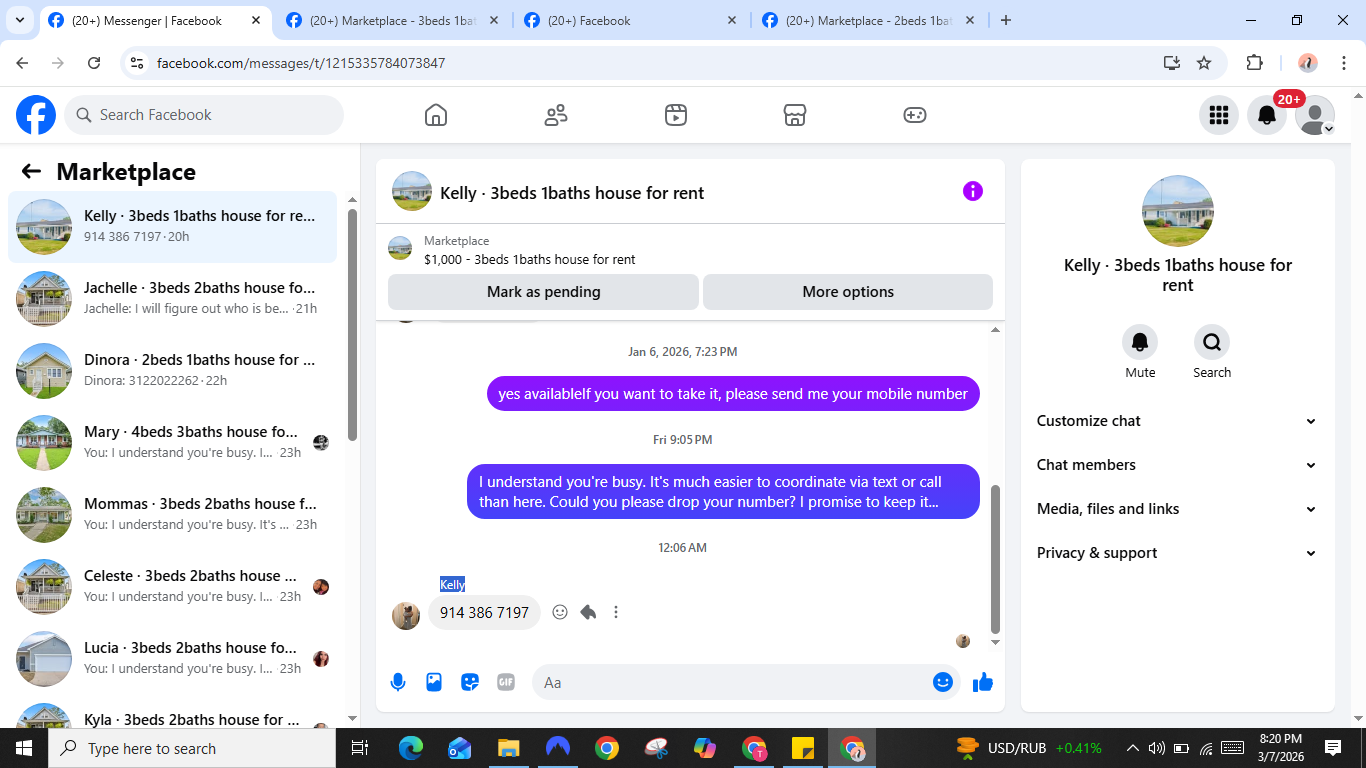This screenshot has height=768, width=1366.
Task: Open Celeste 3beds 2baths conversation
Action: 172,587
